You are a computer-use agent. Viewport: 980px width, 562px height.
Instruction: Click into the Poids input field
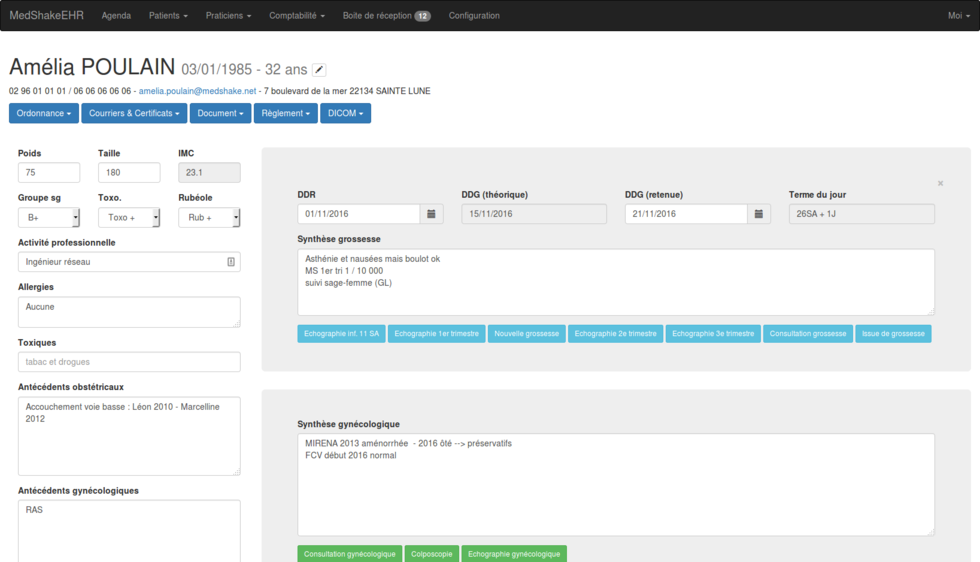pos(49,173)
